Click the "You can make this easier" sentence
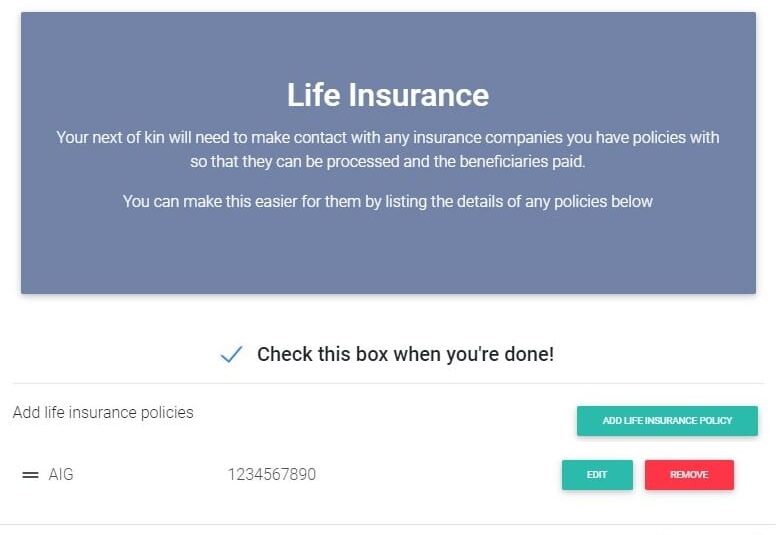This screenshot has width=776, height=535. [x=388, y=201]
